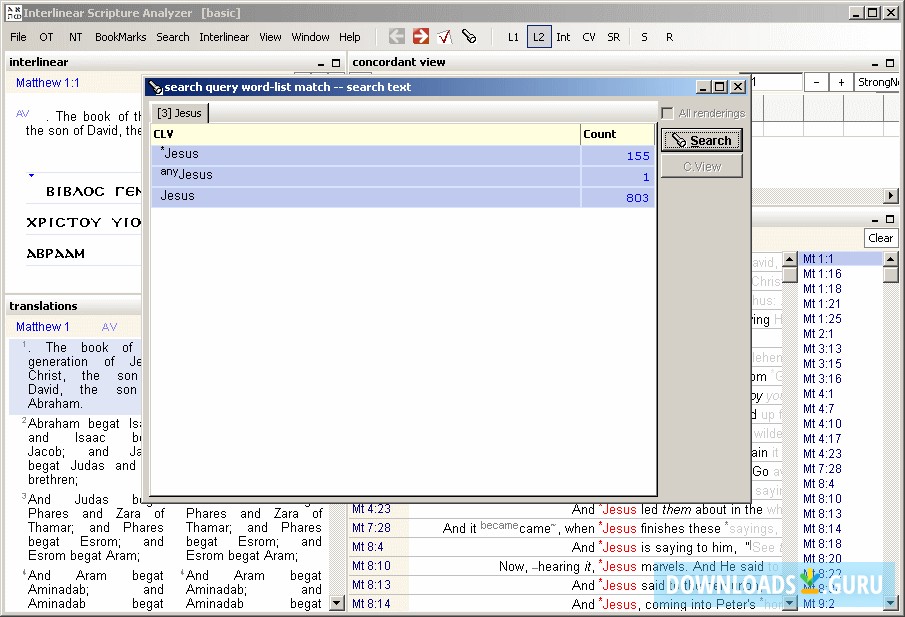Click the red forward navigation arrow

point(419,35)
